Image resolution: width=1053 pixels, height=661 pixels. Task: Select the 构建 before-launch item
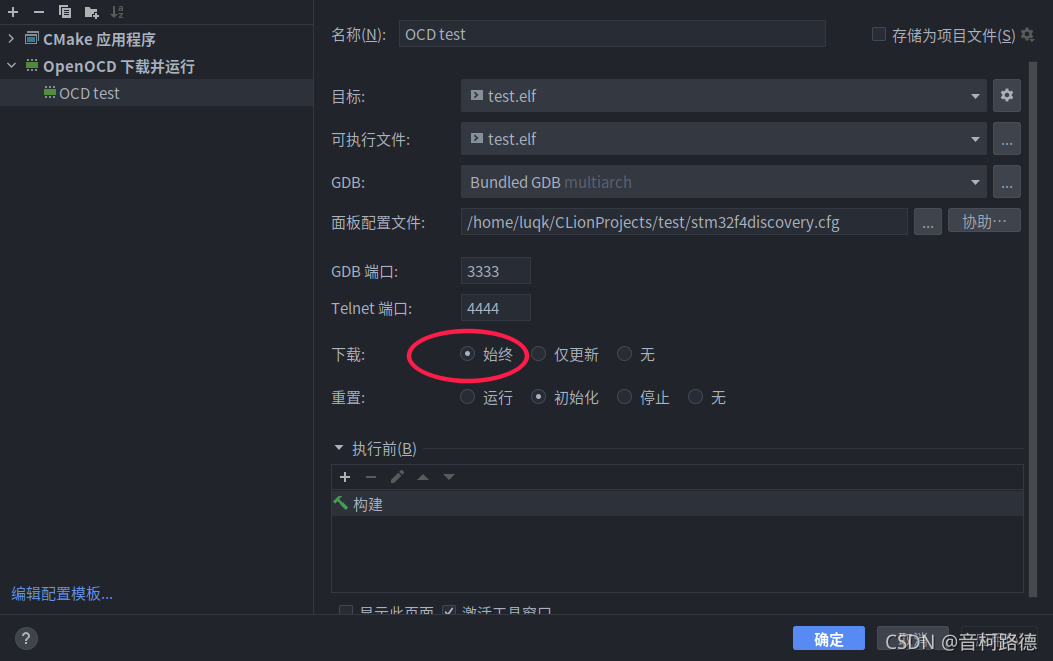coord(677,504)
